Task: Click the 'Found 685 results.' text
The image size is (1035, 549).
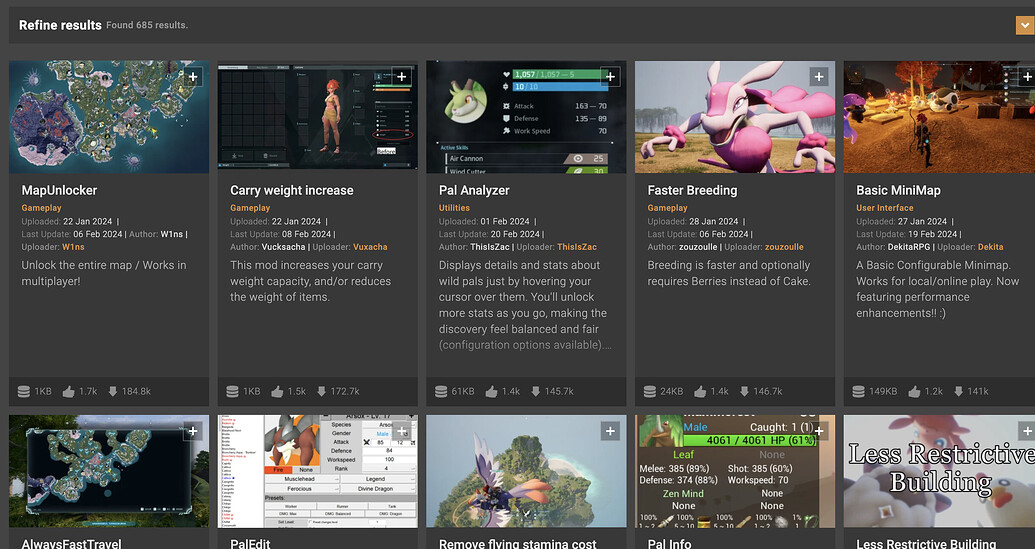Action: (147, 25)
